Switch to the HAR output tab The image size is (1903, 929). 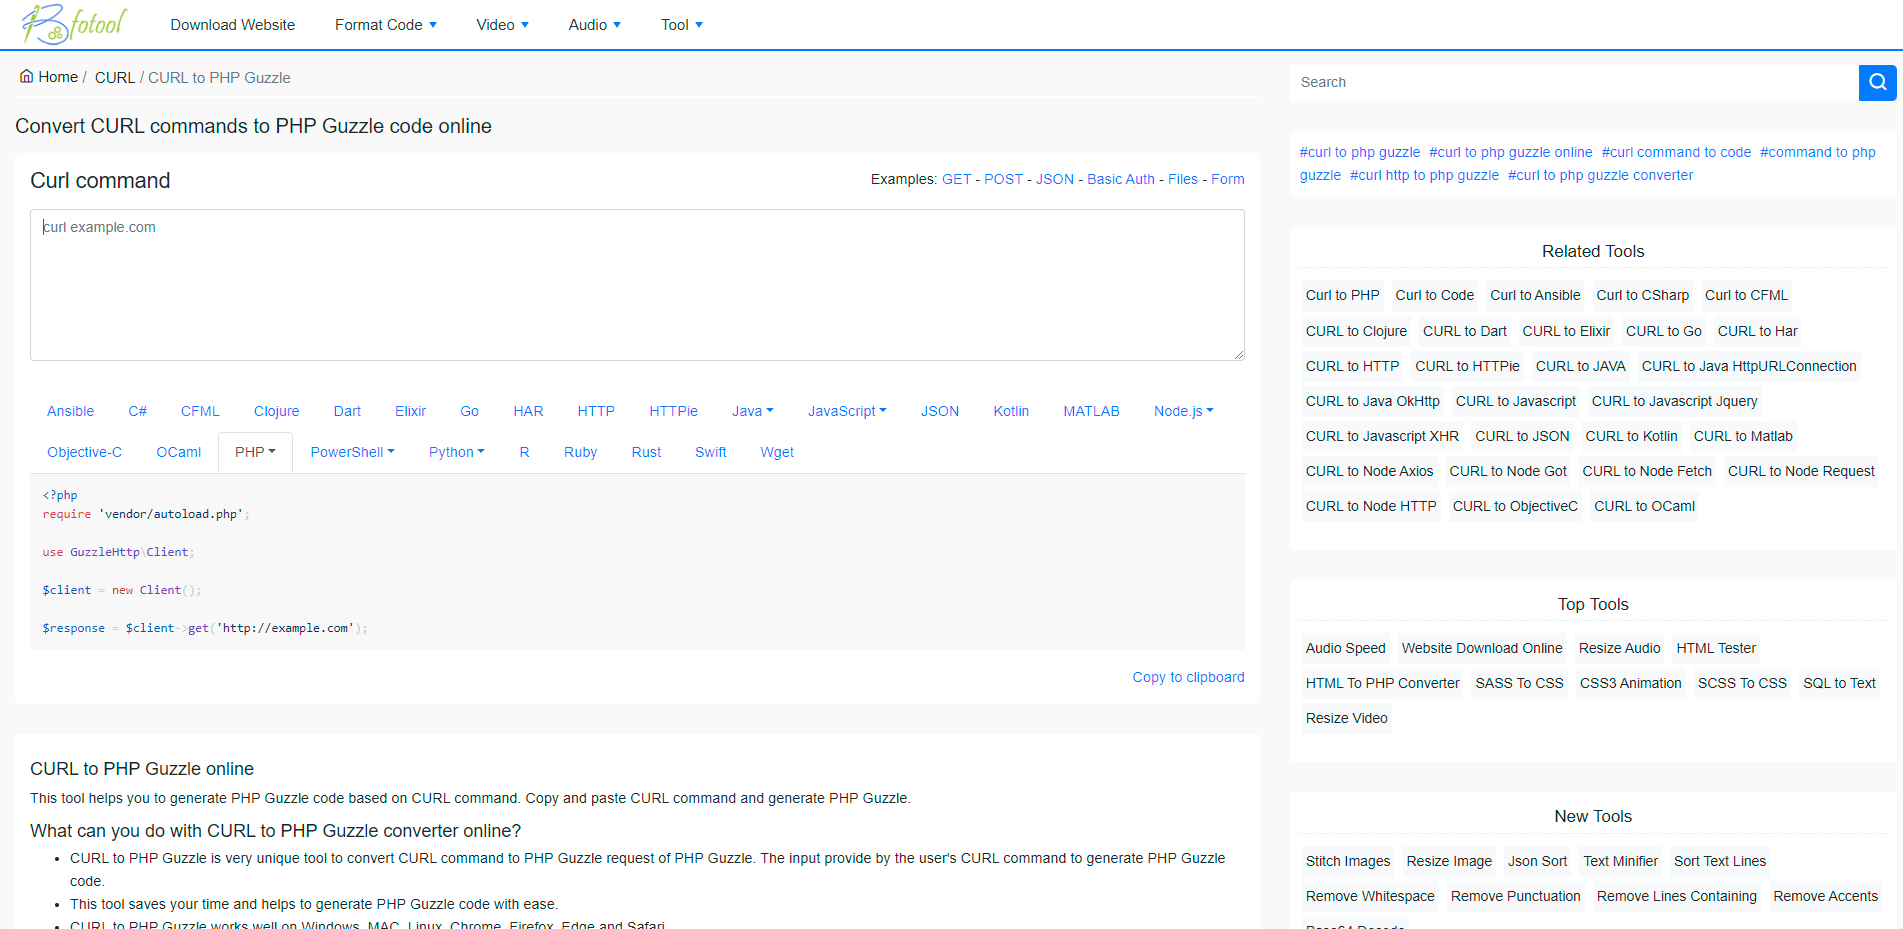(528, 410)
